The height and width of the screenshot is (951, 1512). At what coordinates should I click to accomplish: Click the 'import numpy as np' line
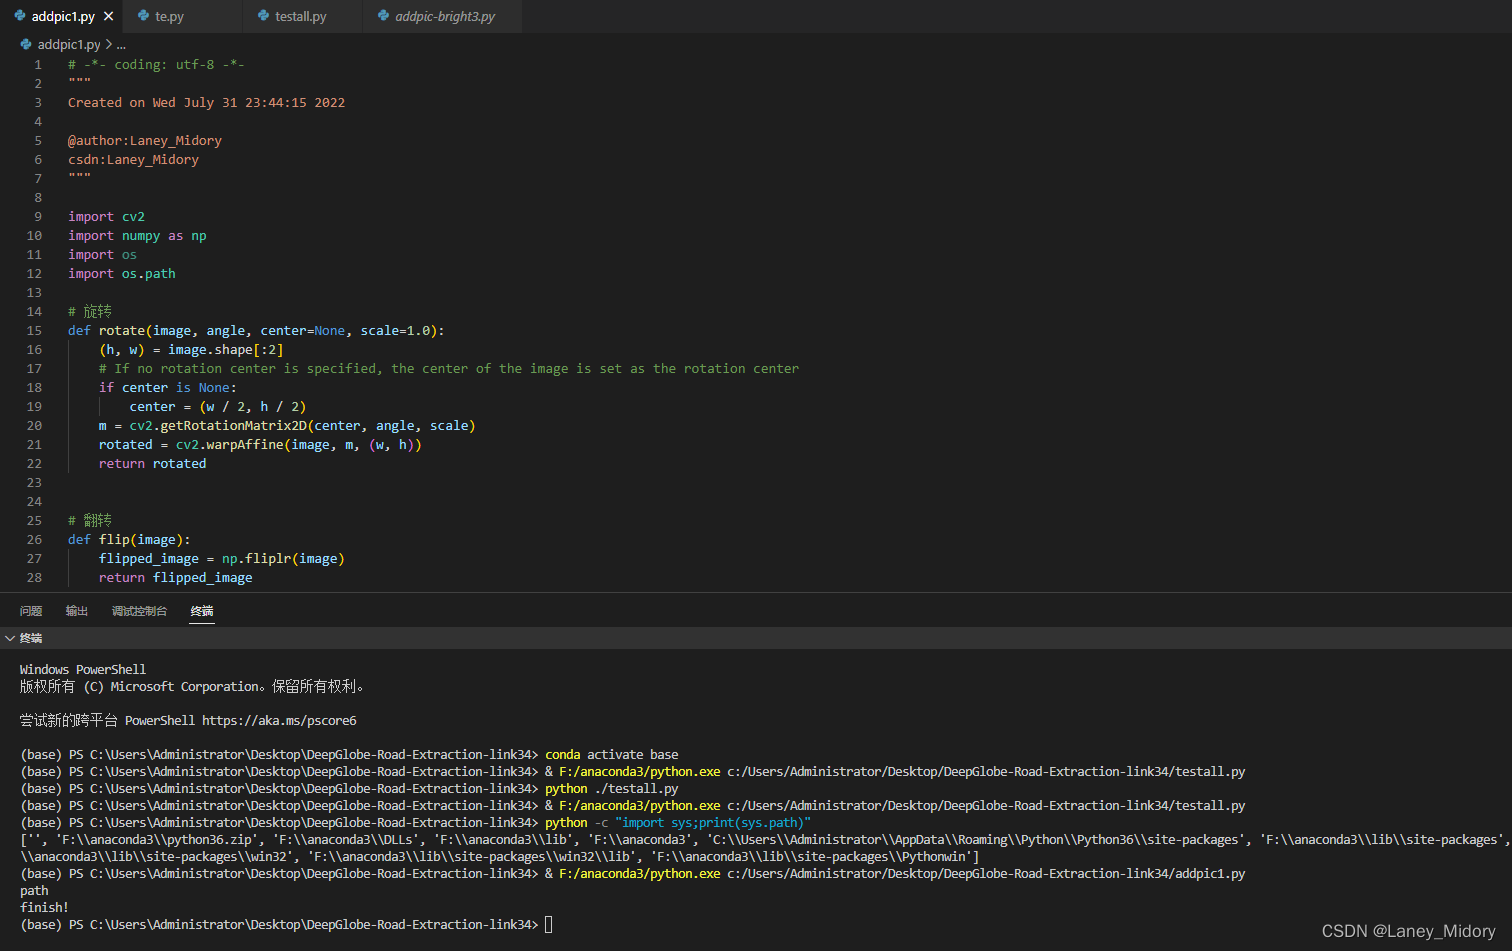click(x=137, y=235)
